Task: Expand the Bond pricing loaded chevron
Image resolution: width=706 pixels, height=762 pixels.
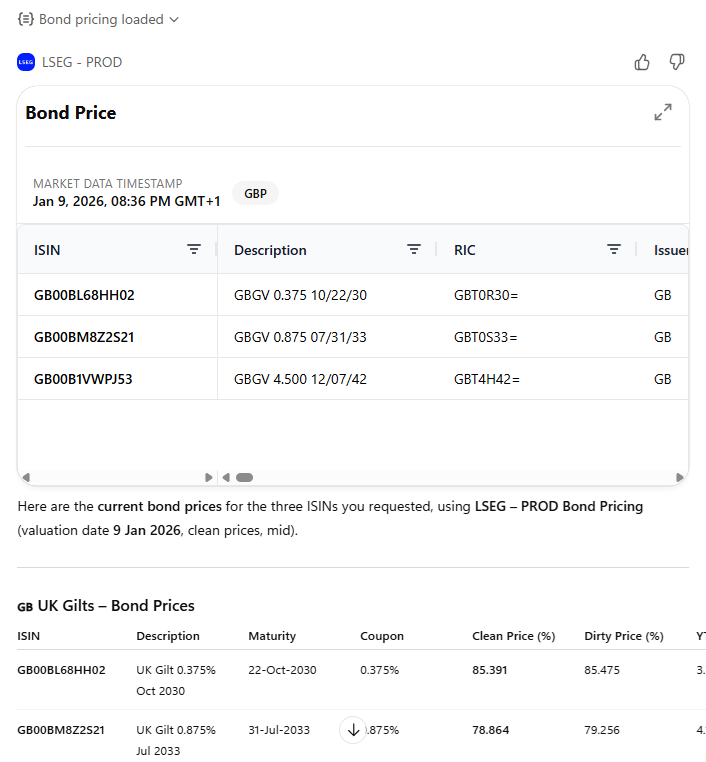Action: tap(174, 19)
